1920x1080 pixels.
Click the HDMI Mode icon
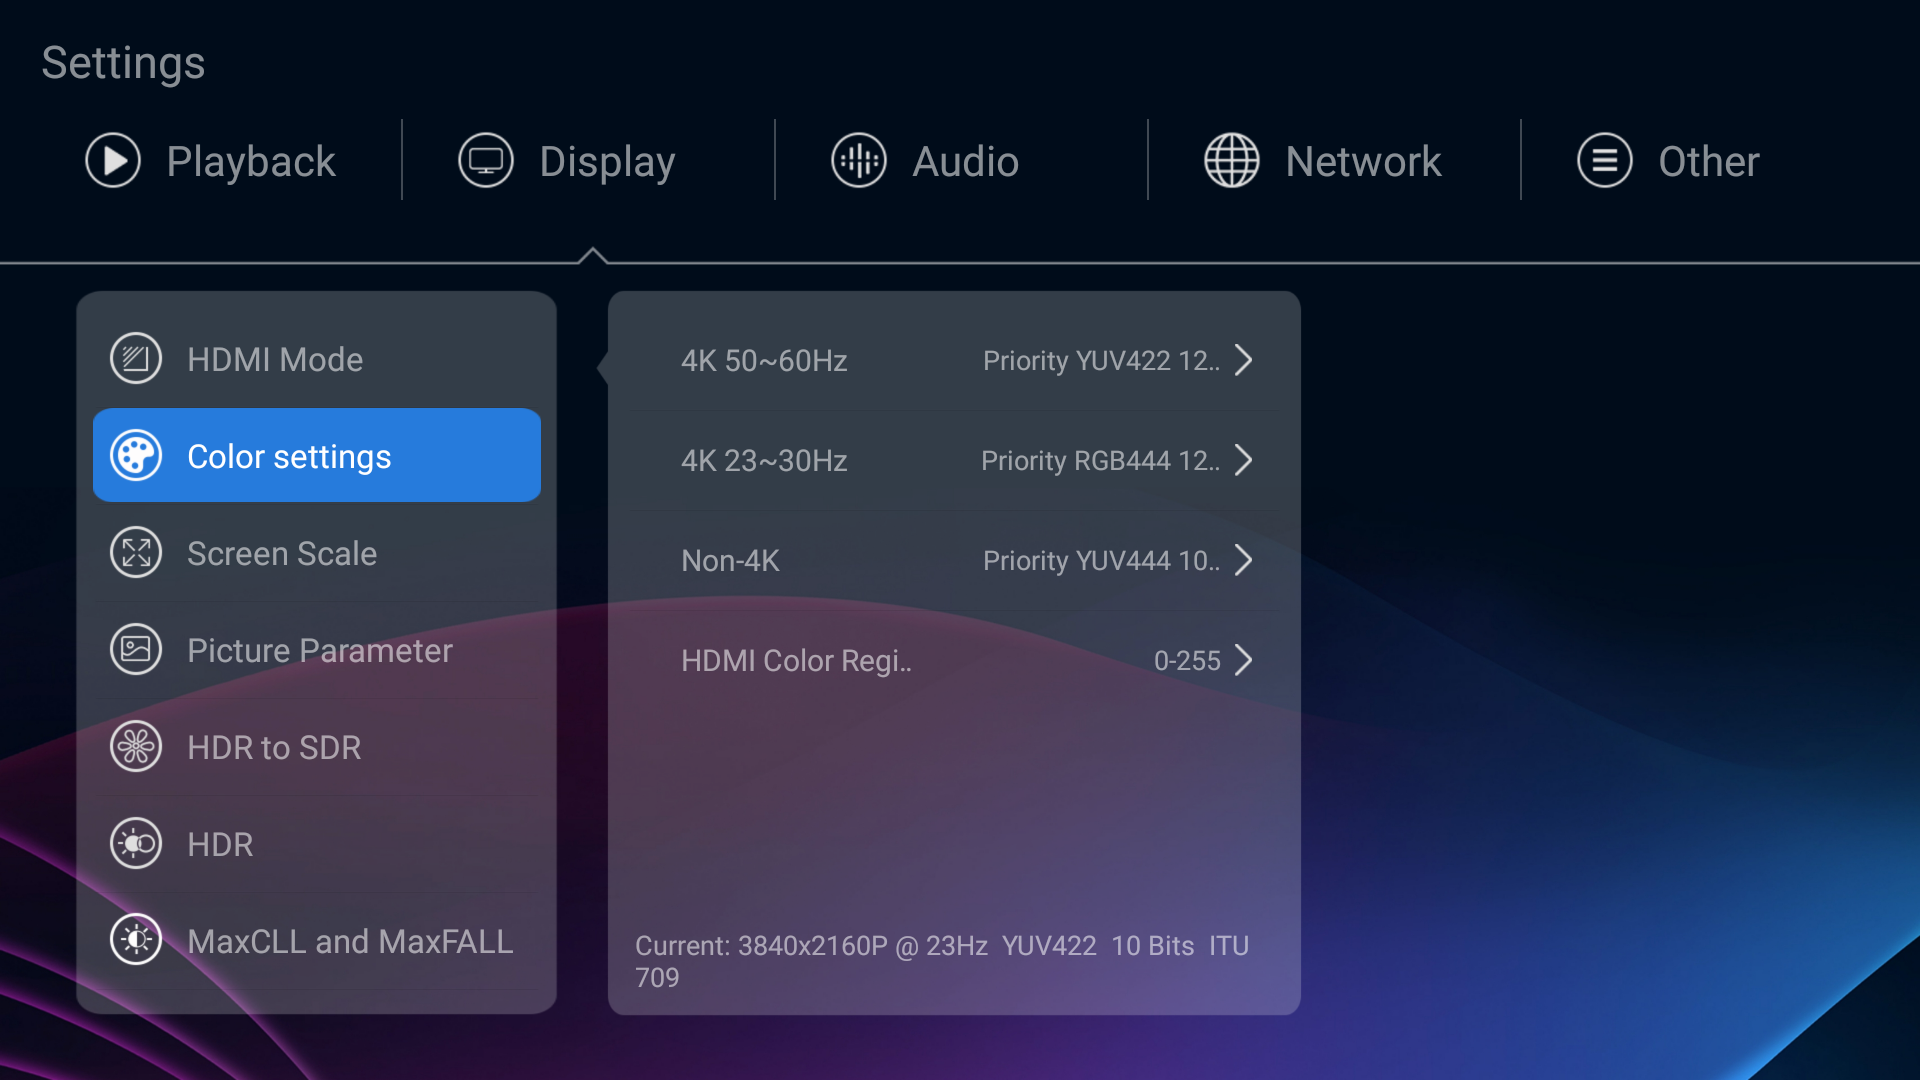tap(136, 359)
